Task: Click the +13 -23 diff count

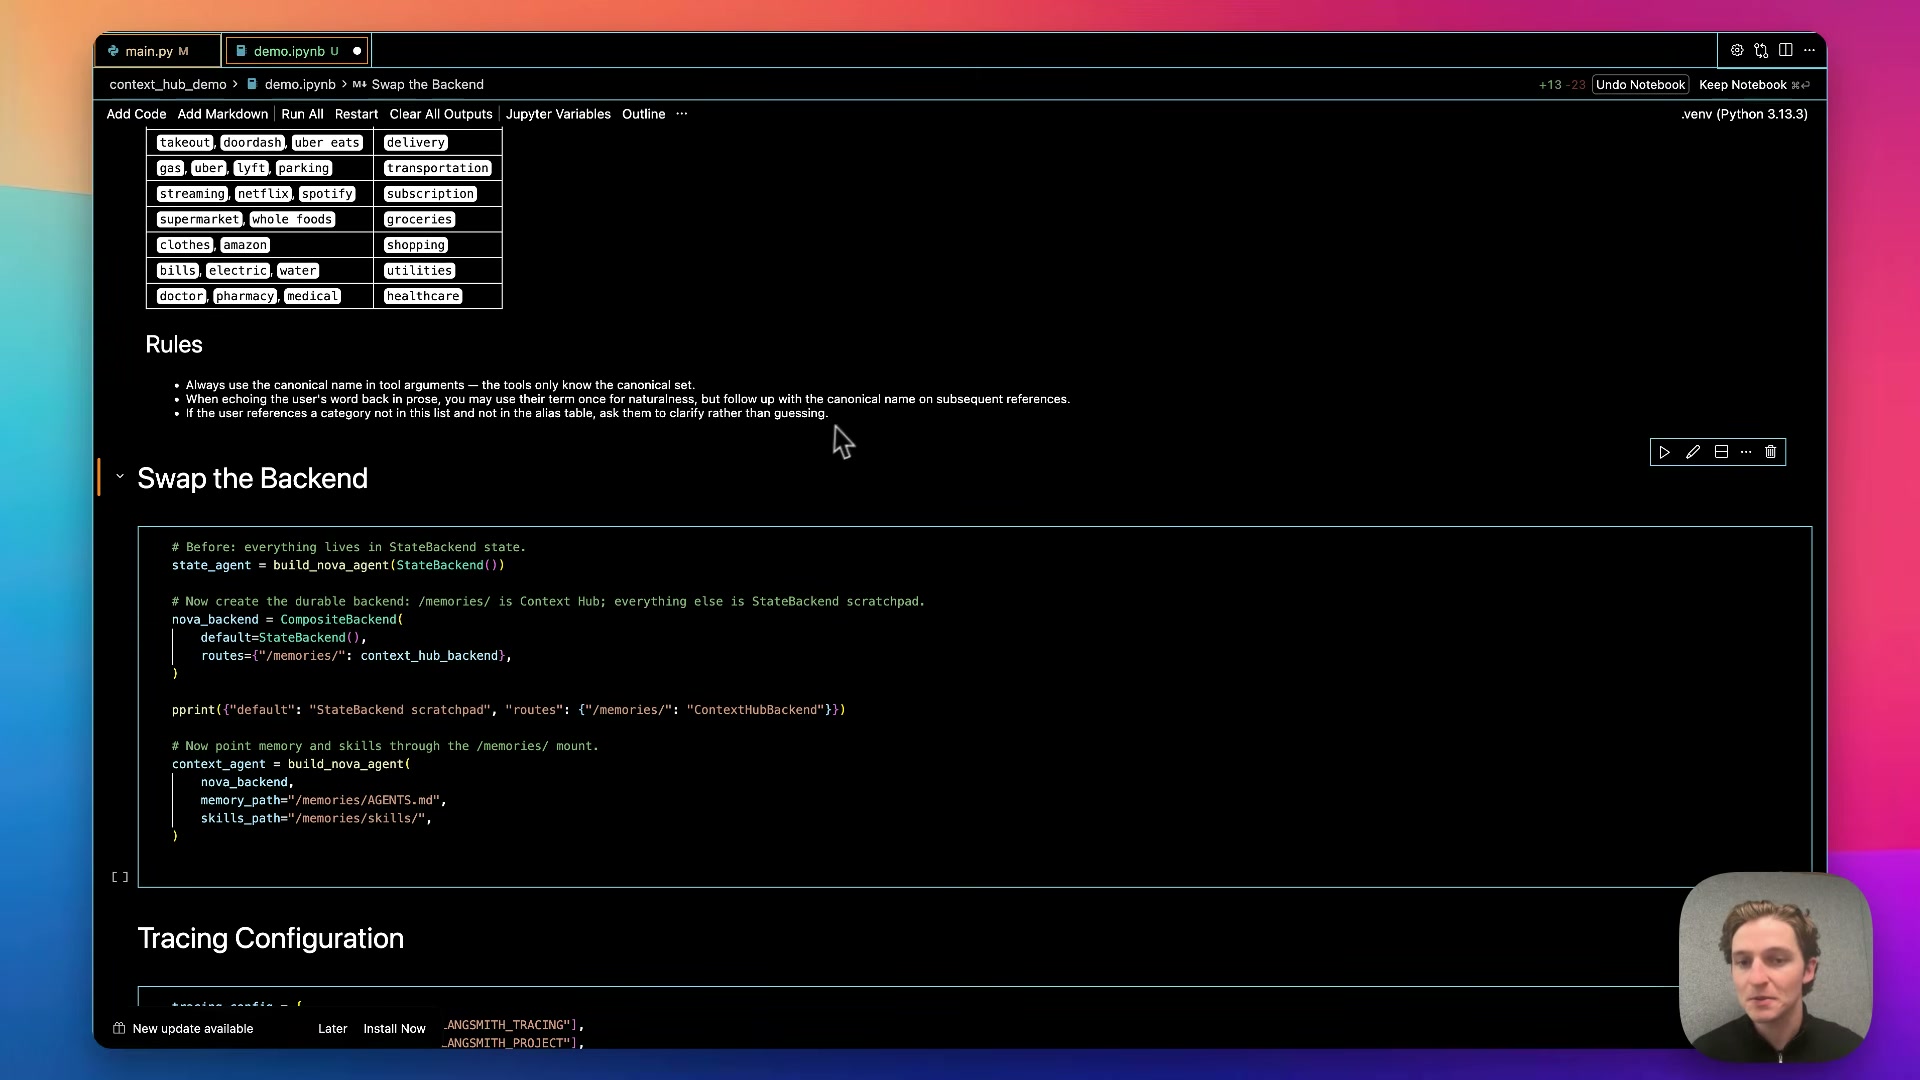Action: [1562, 85]
